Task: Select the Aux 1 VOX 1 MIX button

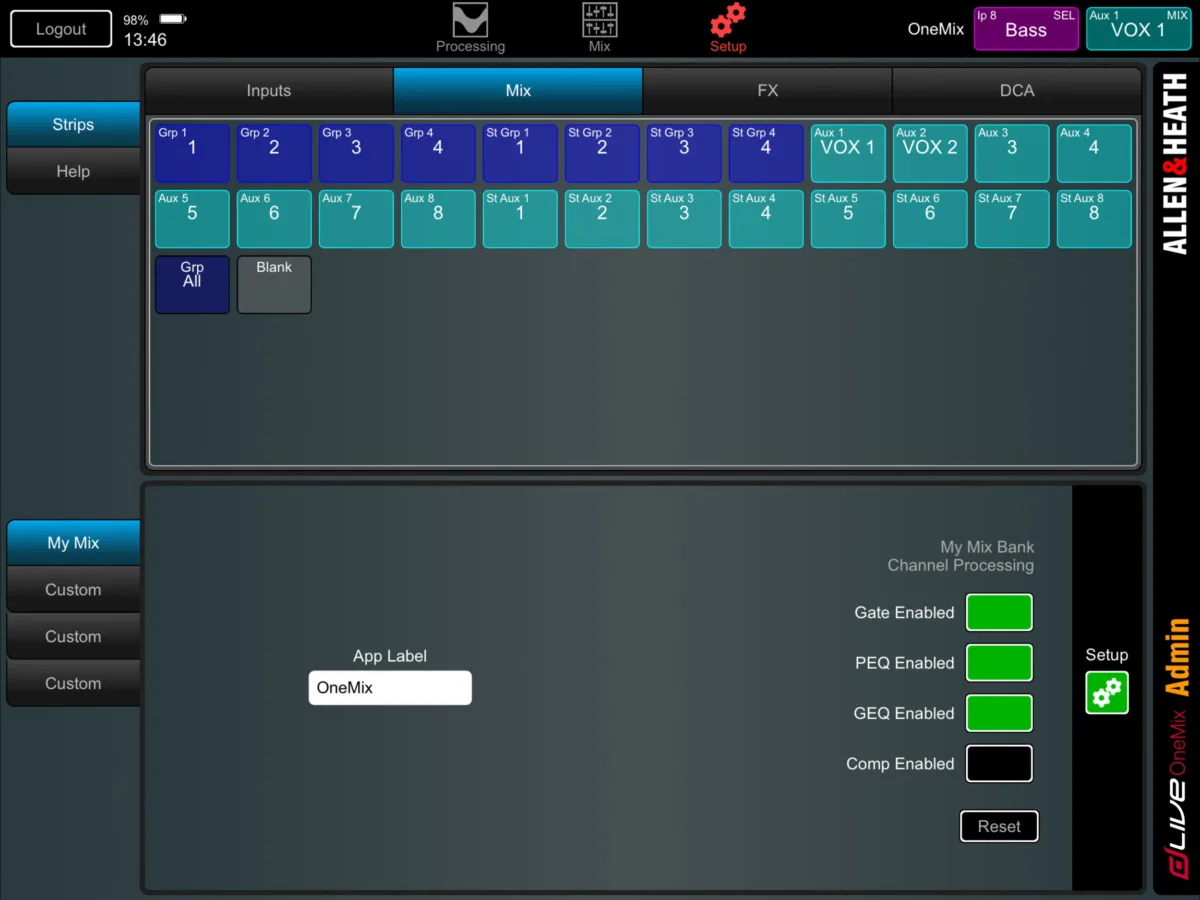Action: pyautogui.click(x=1138, y=28)
